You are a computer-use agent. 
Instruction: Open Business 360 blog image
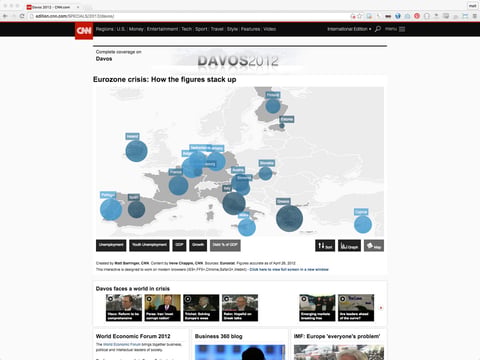240,352
